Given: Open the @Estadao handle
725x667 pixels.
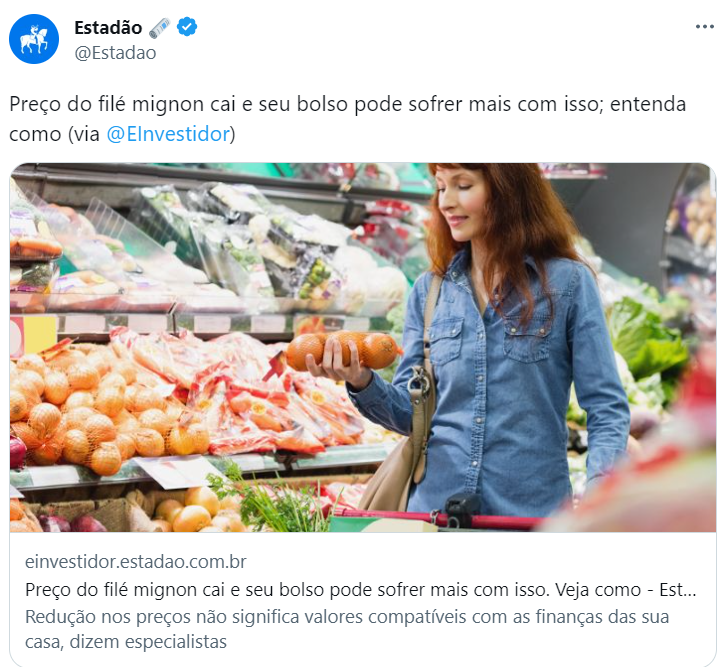Looking at the screenshot, I should (115, 53).
